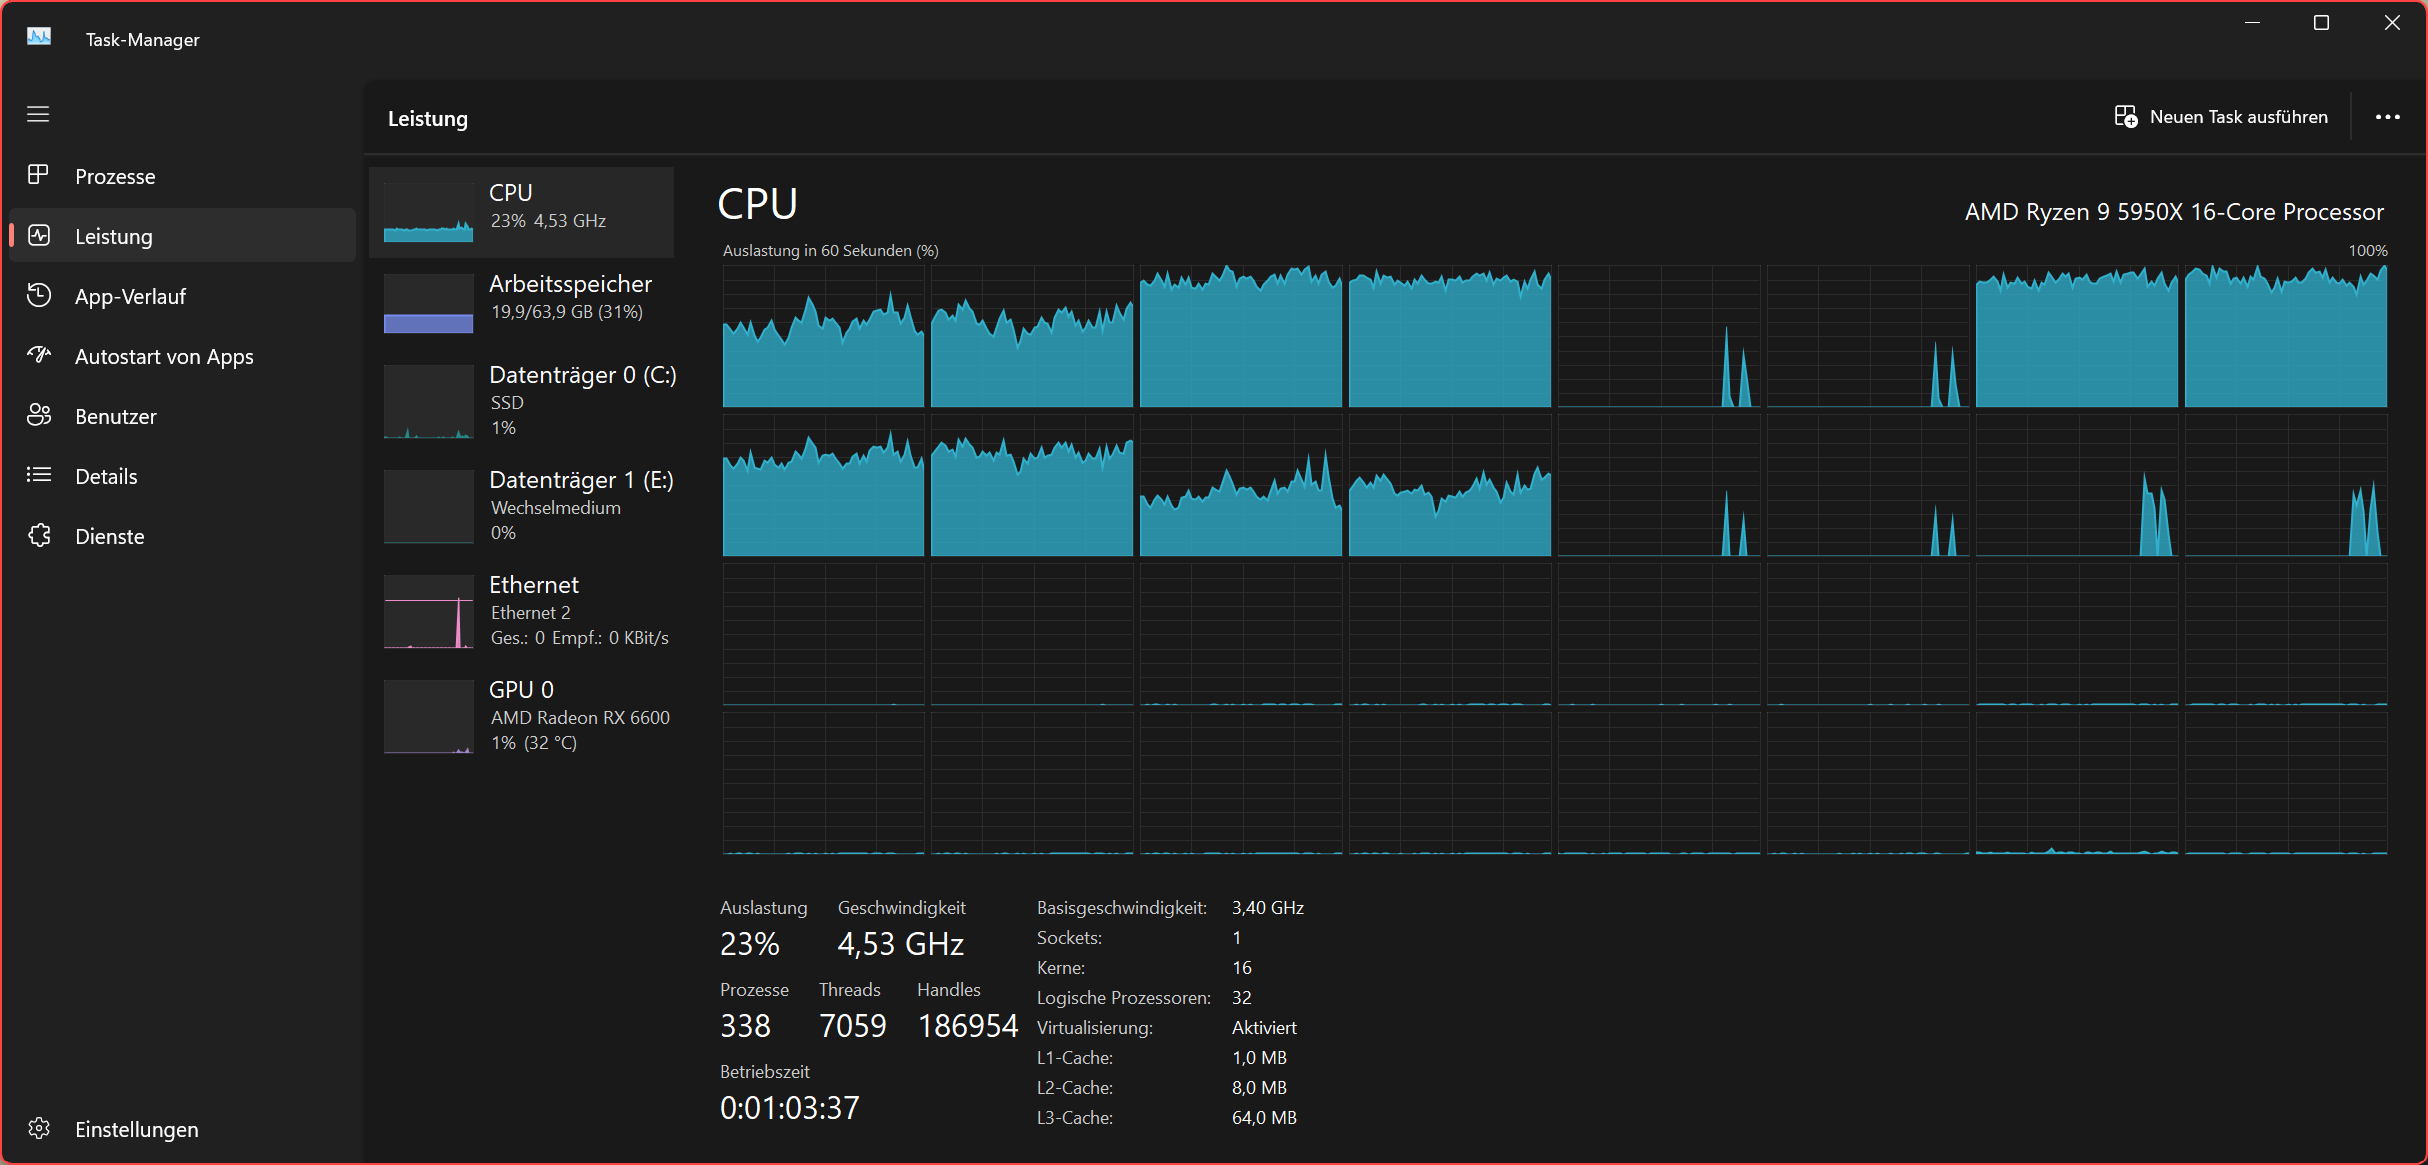The image size is (2428, 1165).
Task: Toggle the hamburger navigation menu
Action: pos(38,115)
